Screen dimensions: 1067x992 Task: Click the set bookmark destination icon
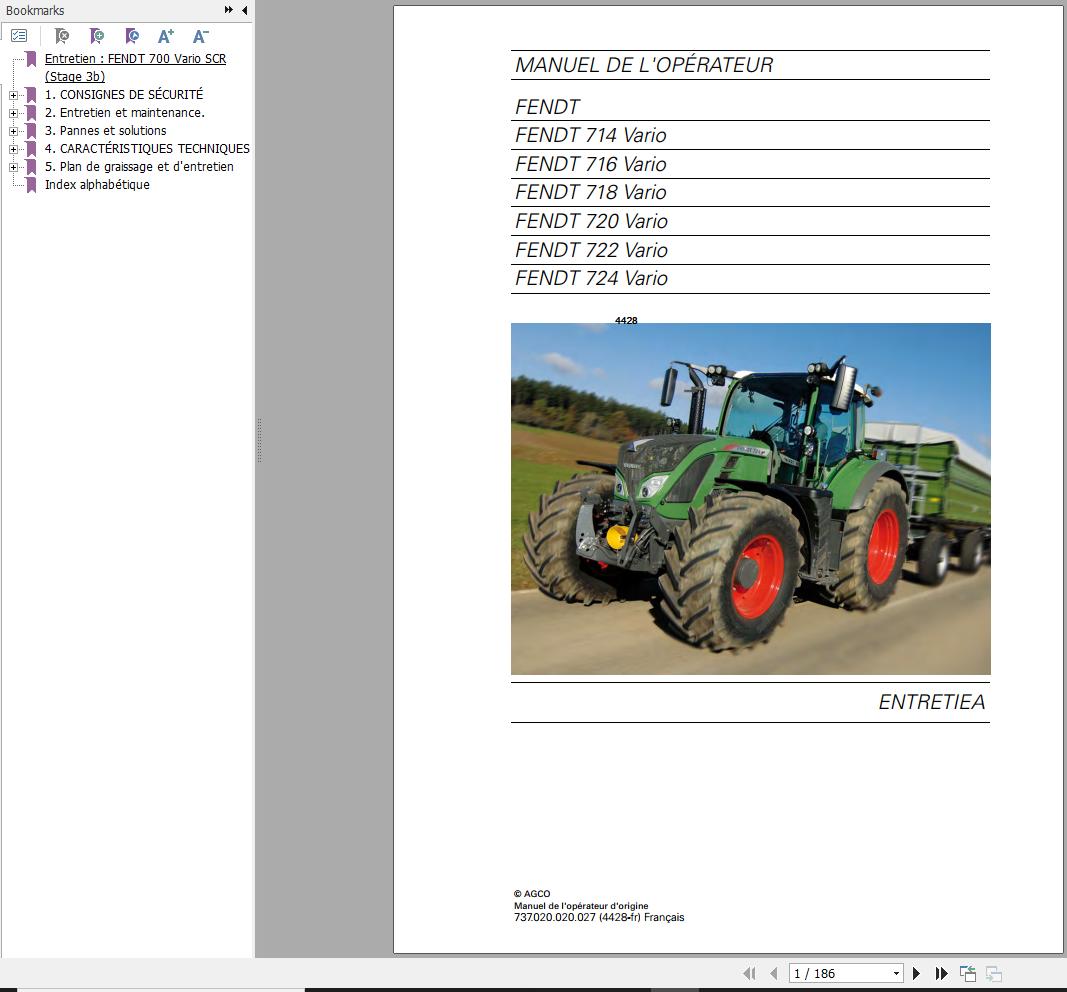tap(132, 35)
